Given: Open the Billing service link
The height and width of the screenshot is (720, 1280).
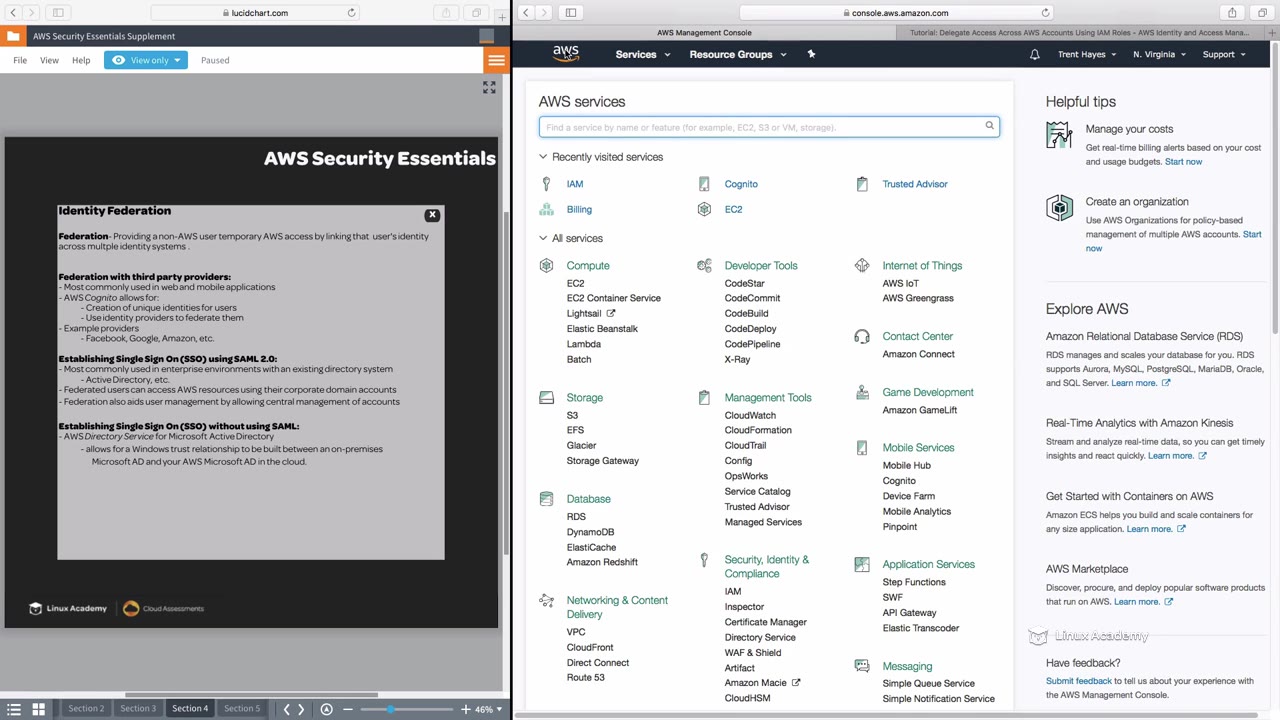Looking at the screenshot, I should (x=579, y=210).
